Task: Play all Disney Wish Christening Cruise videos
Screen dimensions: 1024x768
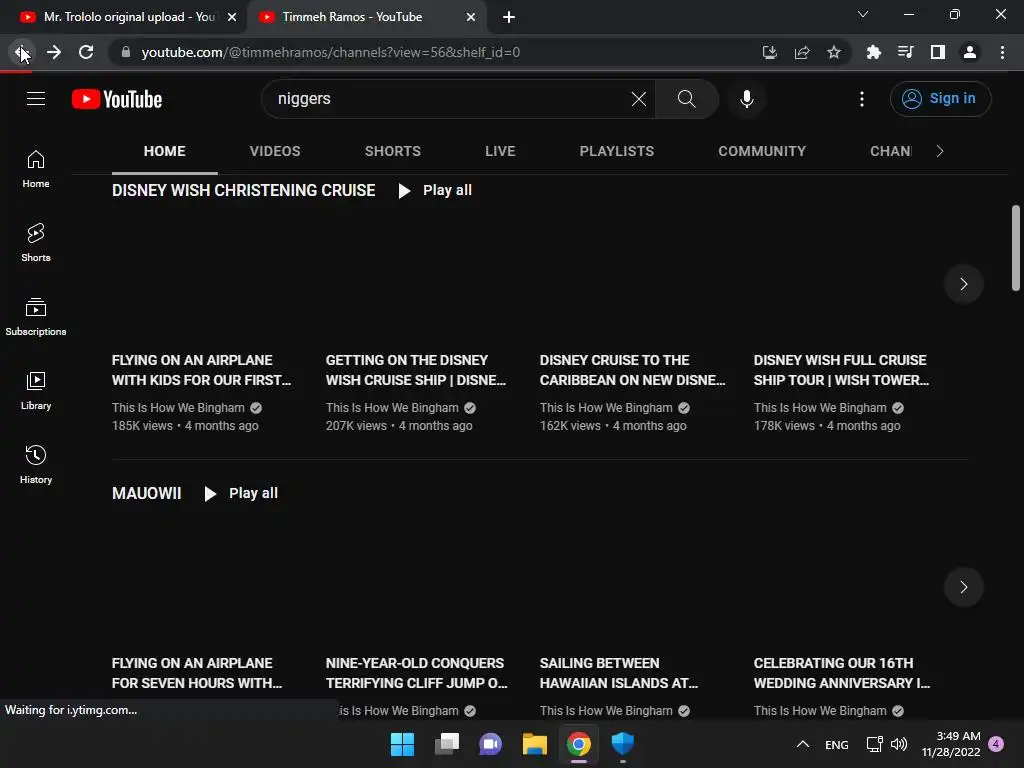Action: click(435, 191)
